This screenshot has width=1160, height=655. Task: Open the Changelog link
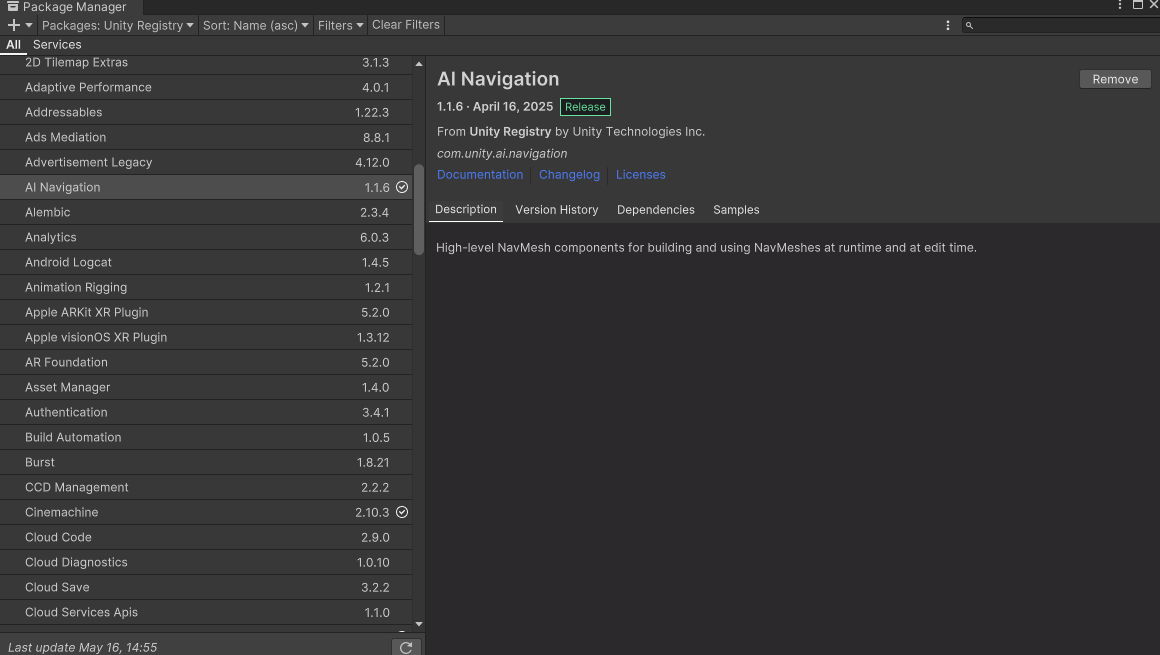pos(569,175)
